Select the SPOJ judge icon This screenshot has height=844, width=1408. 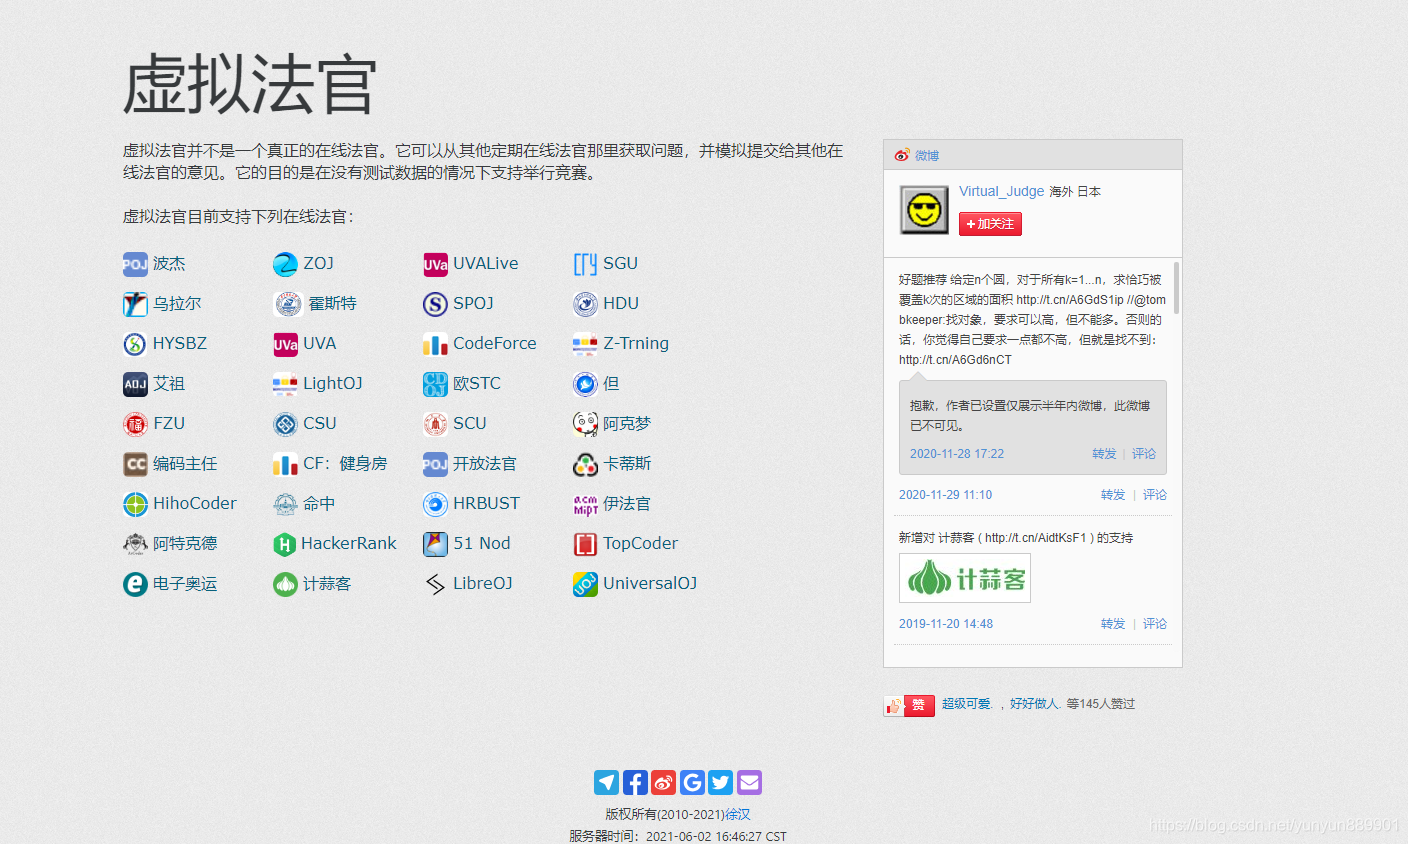click(434, 303)
